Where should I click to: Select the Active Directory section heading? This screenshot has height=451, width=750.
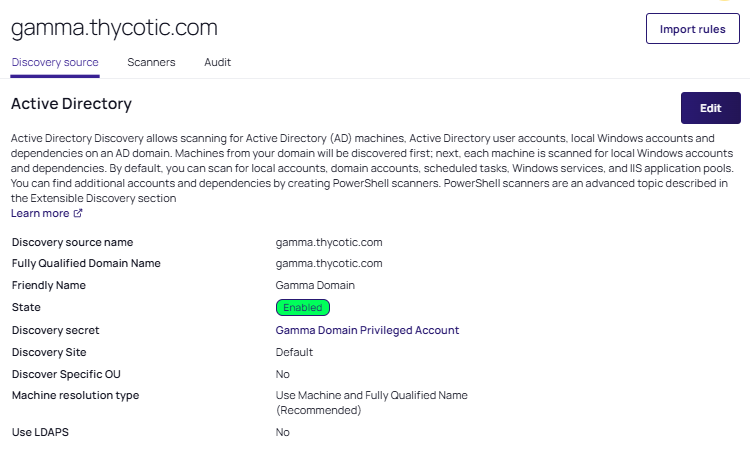(x=71, y=103)
